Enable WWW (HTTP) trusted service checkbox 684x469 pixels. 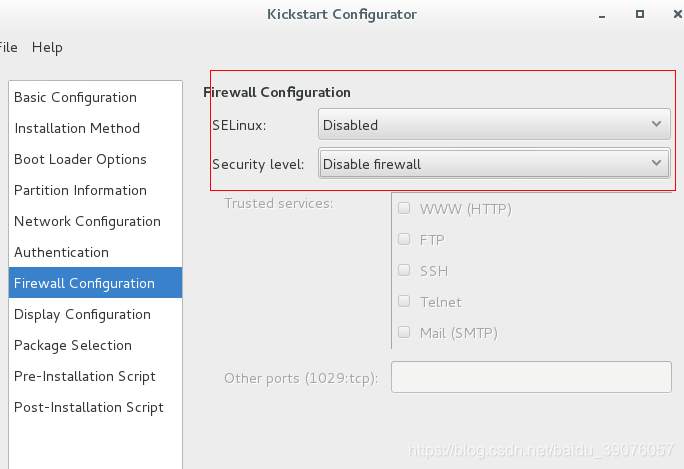[404, 209]
